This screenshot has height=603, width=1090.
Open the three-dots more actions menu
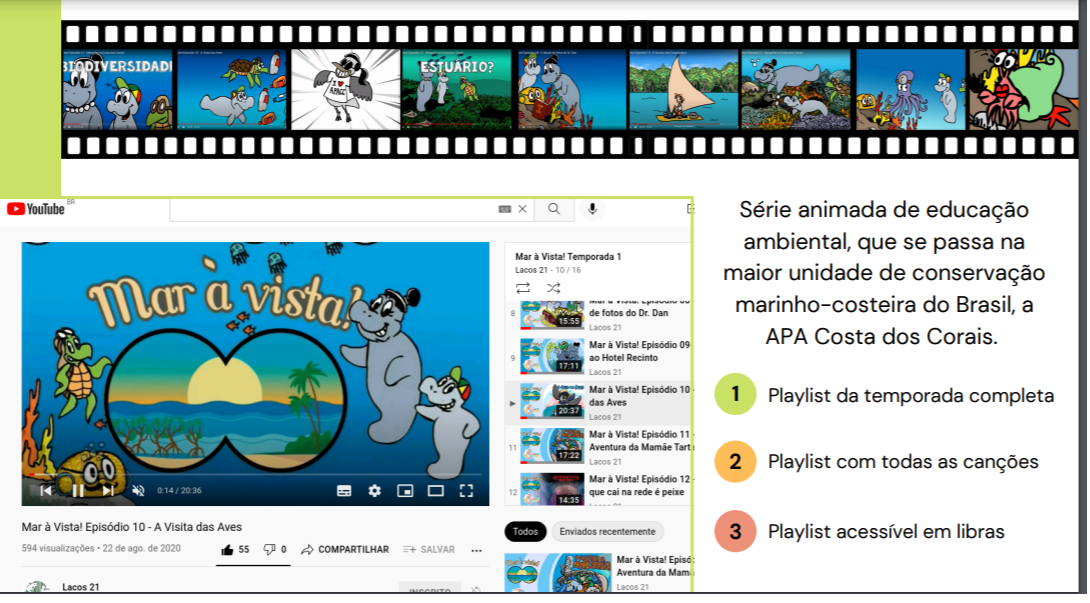click(x=476, y=550)
